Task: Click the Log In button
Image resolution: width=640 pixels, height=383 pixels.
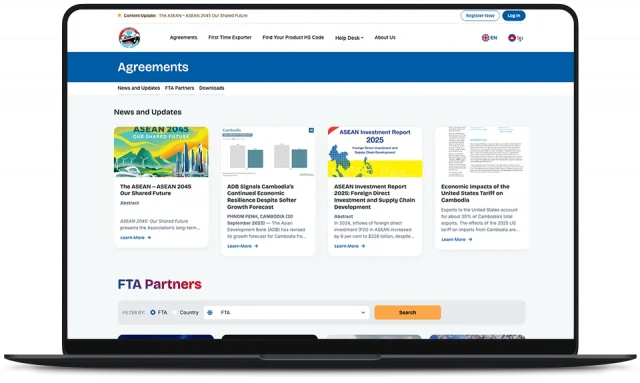Action: (x=514, y=16)
